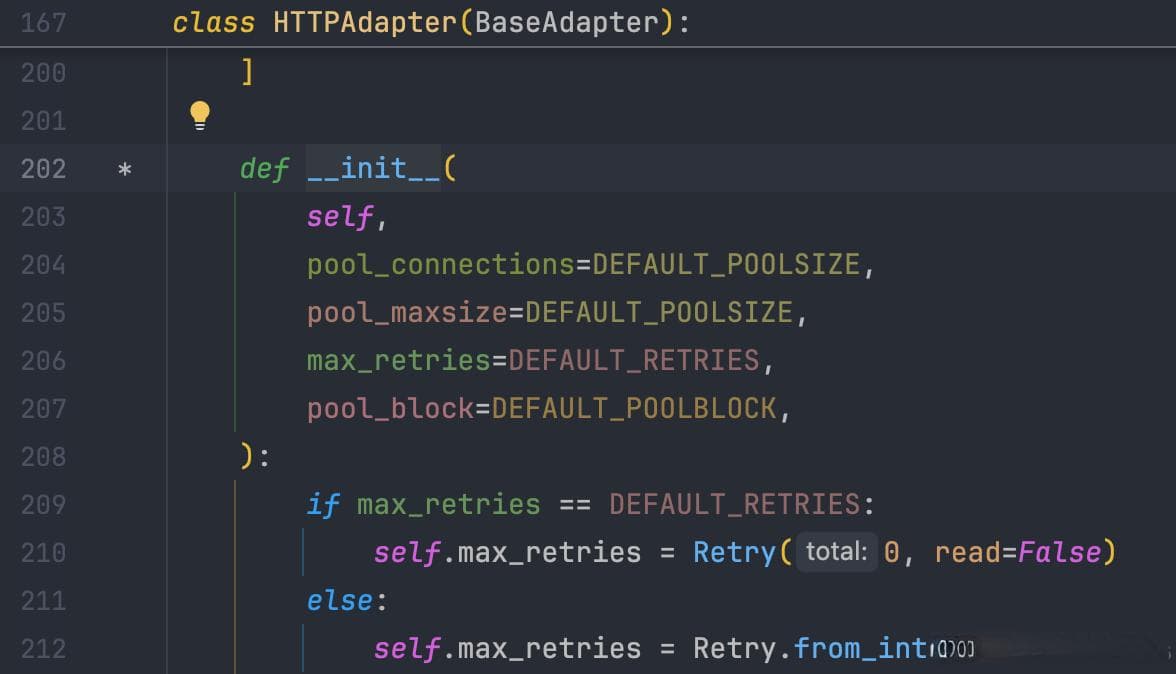Jump to the sticky HTTPAdapter class header line
This screenshot has height=674, width=1176.
click(x=588, y=22)
